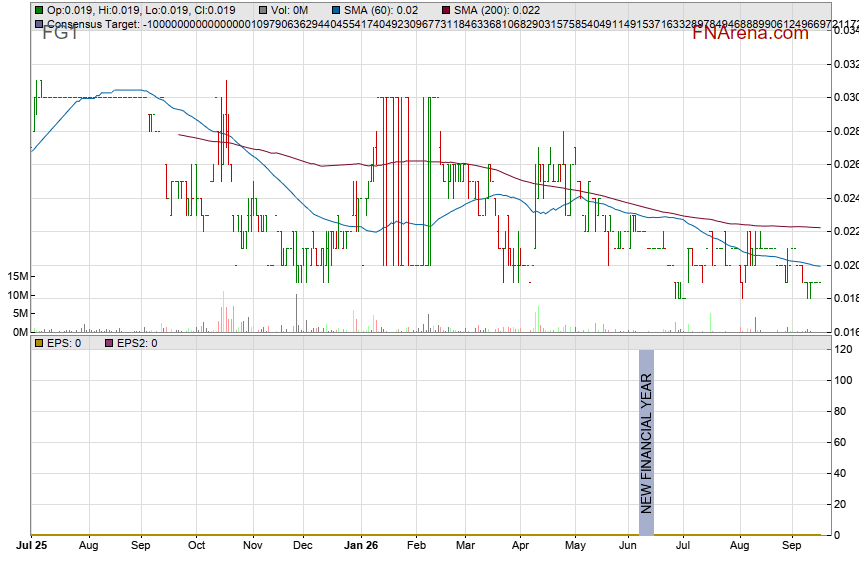Viewport: 859px width, 566px height.
Task: Click the green OHLC price legend swatch
Action: (39, 10)
